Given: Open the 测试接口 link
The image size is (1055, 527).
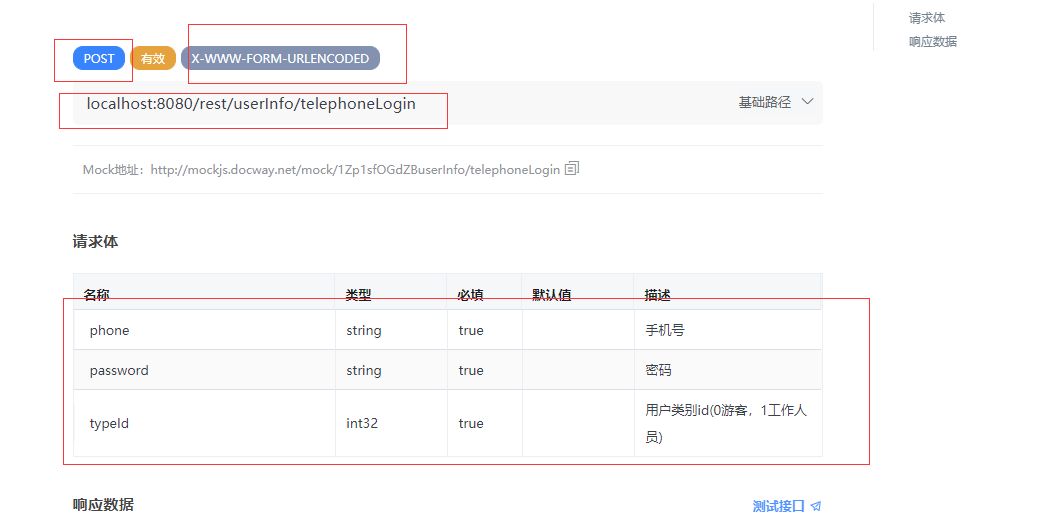Looking at the screenshot, I should [x=778, y=506].
